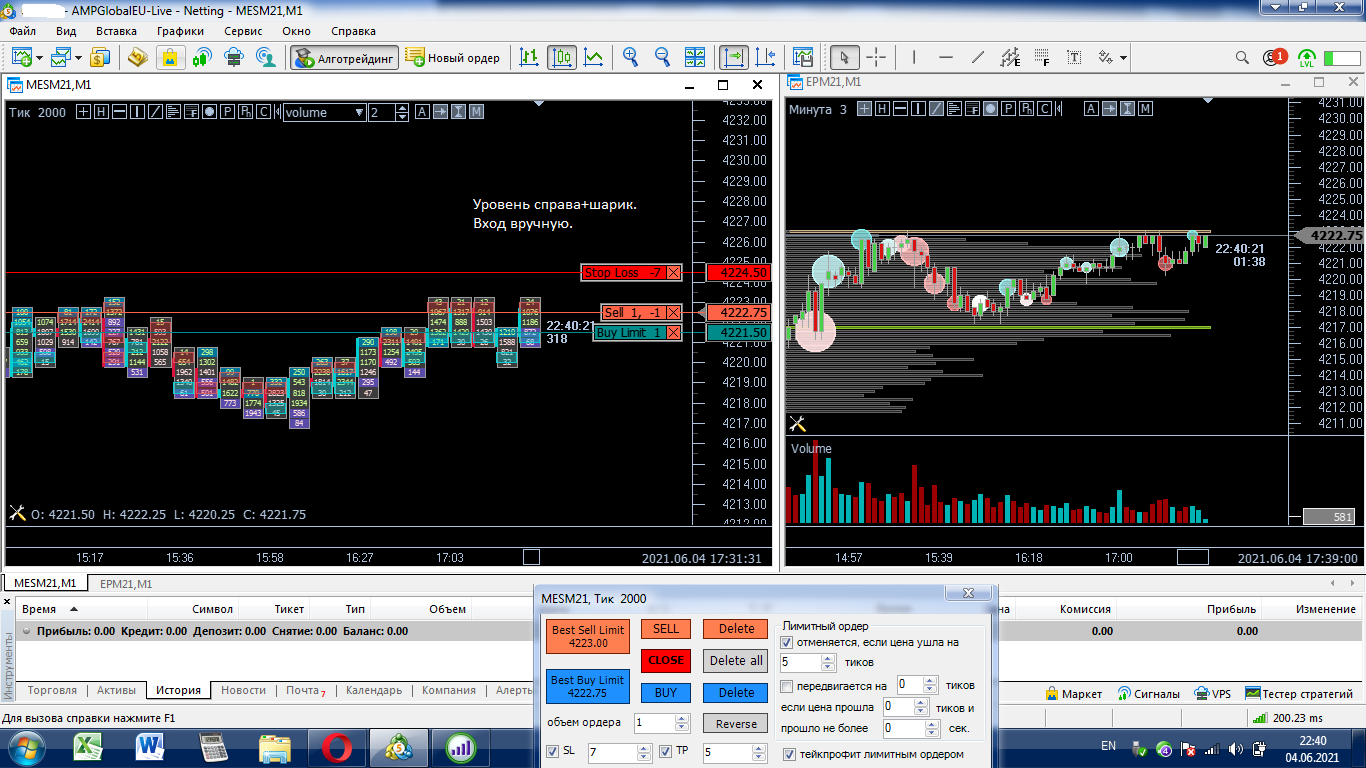Toggle the TP checkbox
Viewport: 1366px width, 768px height.
tap(667, 751)
